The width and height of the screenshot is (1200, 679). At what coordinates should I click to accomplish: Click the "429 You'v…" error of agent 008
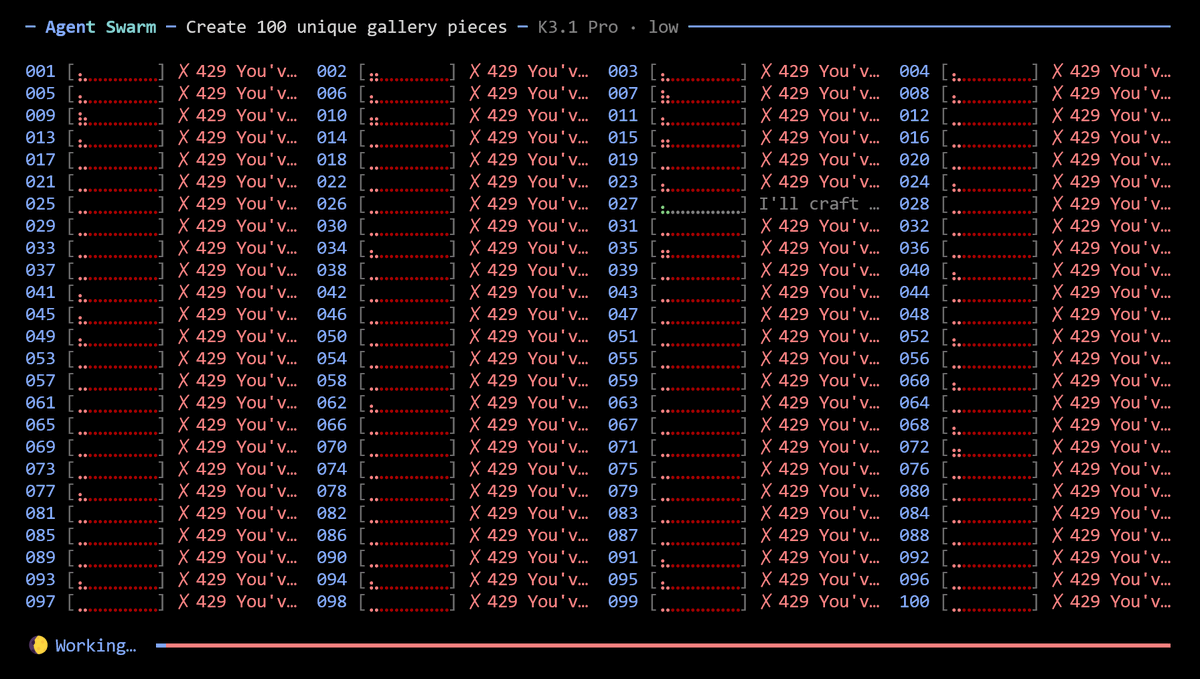1120,93
